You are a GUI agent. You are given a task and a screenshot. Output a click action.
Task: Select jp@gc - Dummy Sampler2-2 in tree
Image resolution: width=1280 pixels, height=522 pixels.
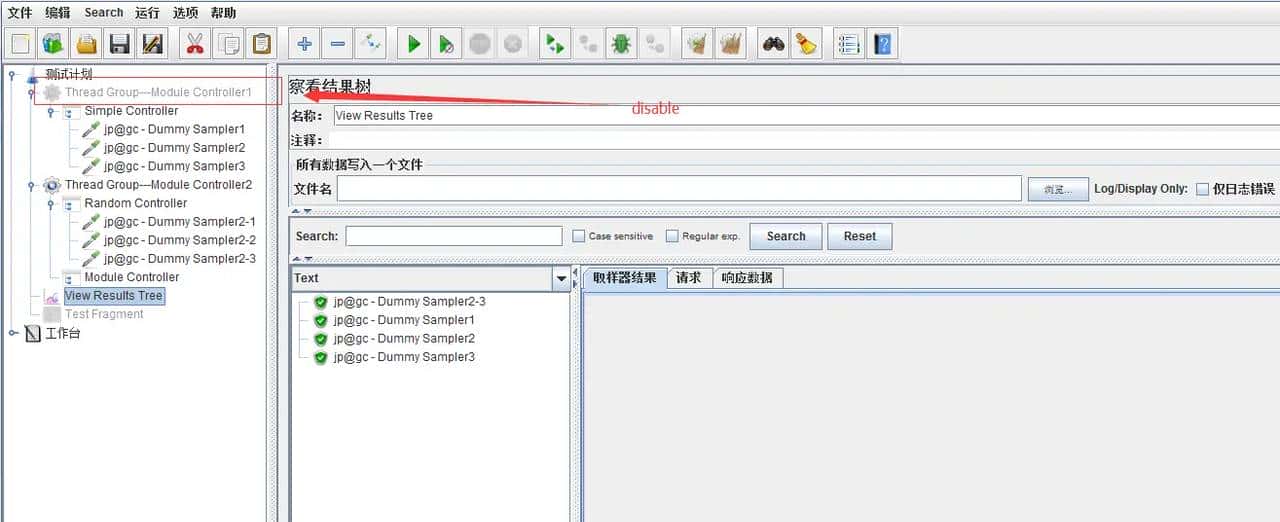point(180,240)
